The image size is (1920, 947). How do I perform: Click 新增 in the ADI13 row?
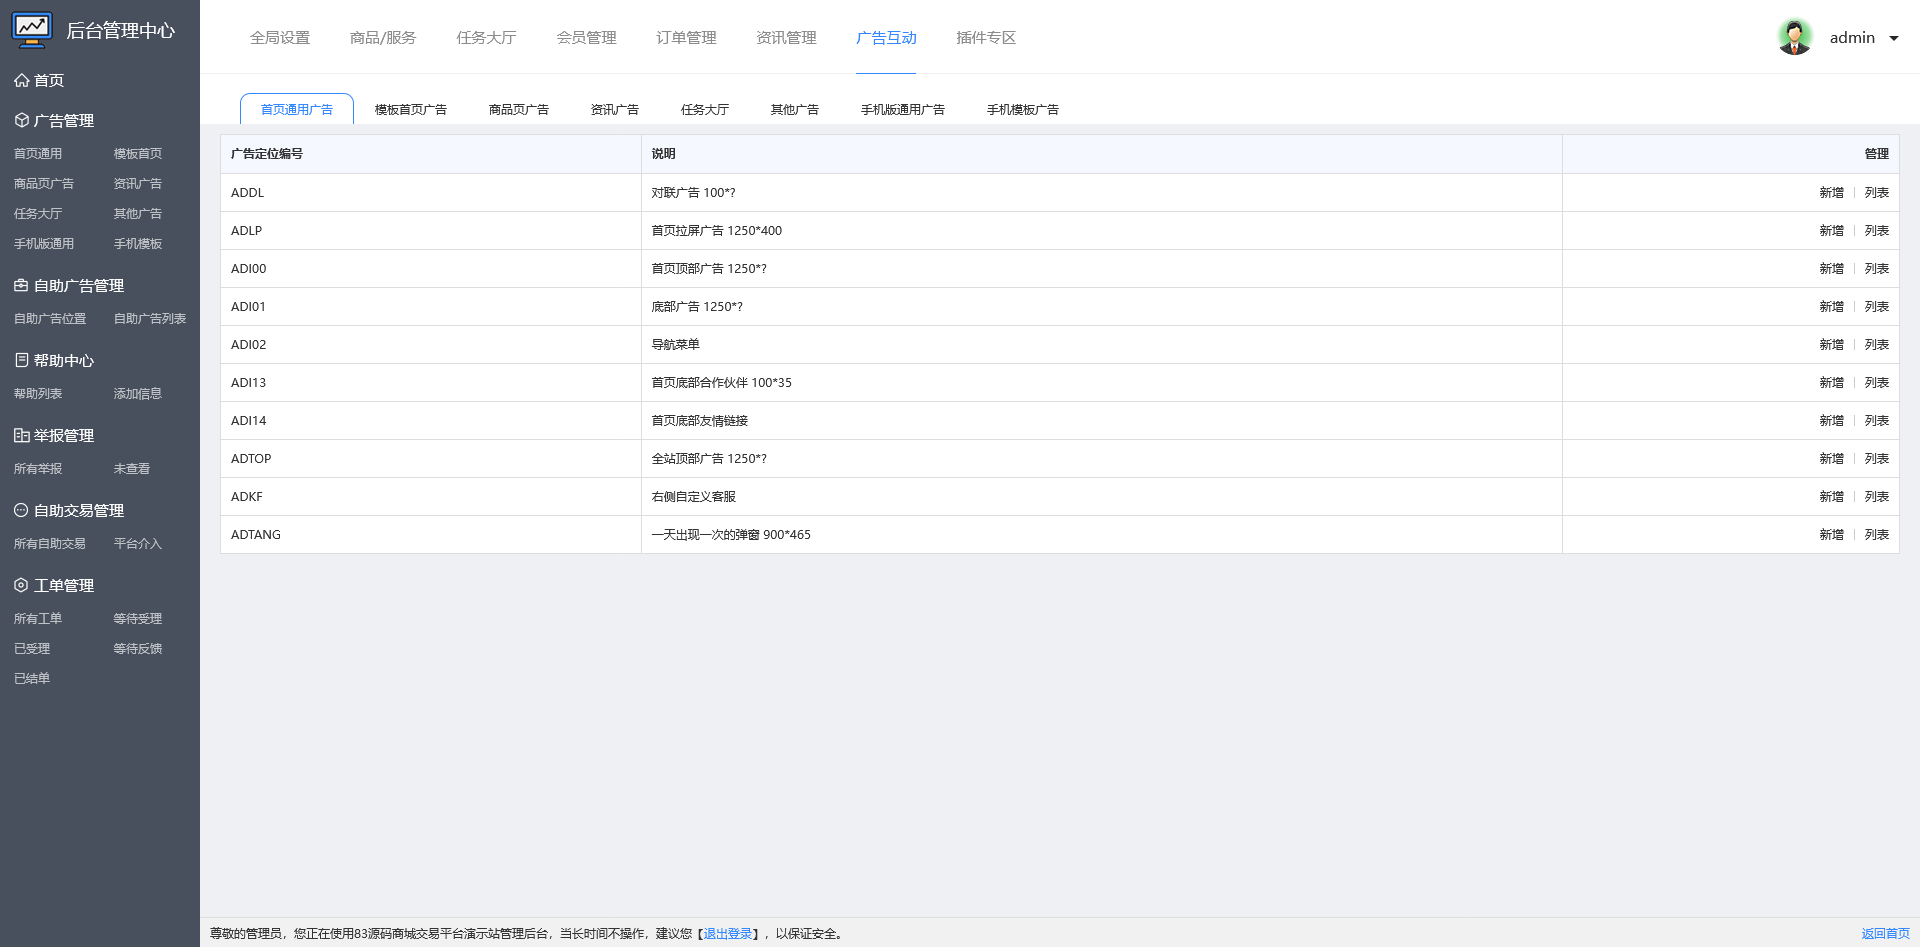point(1831,383)
